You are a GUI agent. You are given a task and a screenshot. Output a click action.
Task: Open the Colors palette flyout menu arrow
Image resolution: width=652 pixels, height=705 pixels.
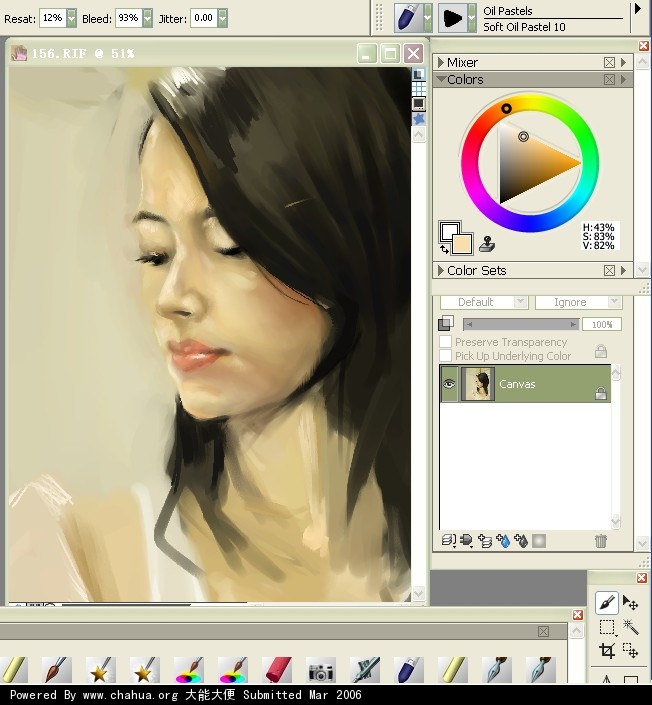[624, 80]
